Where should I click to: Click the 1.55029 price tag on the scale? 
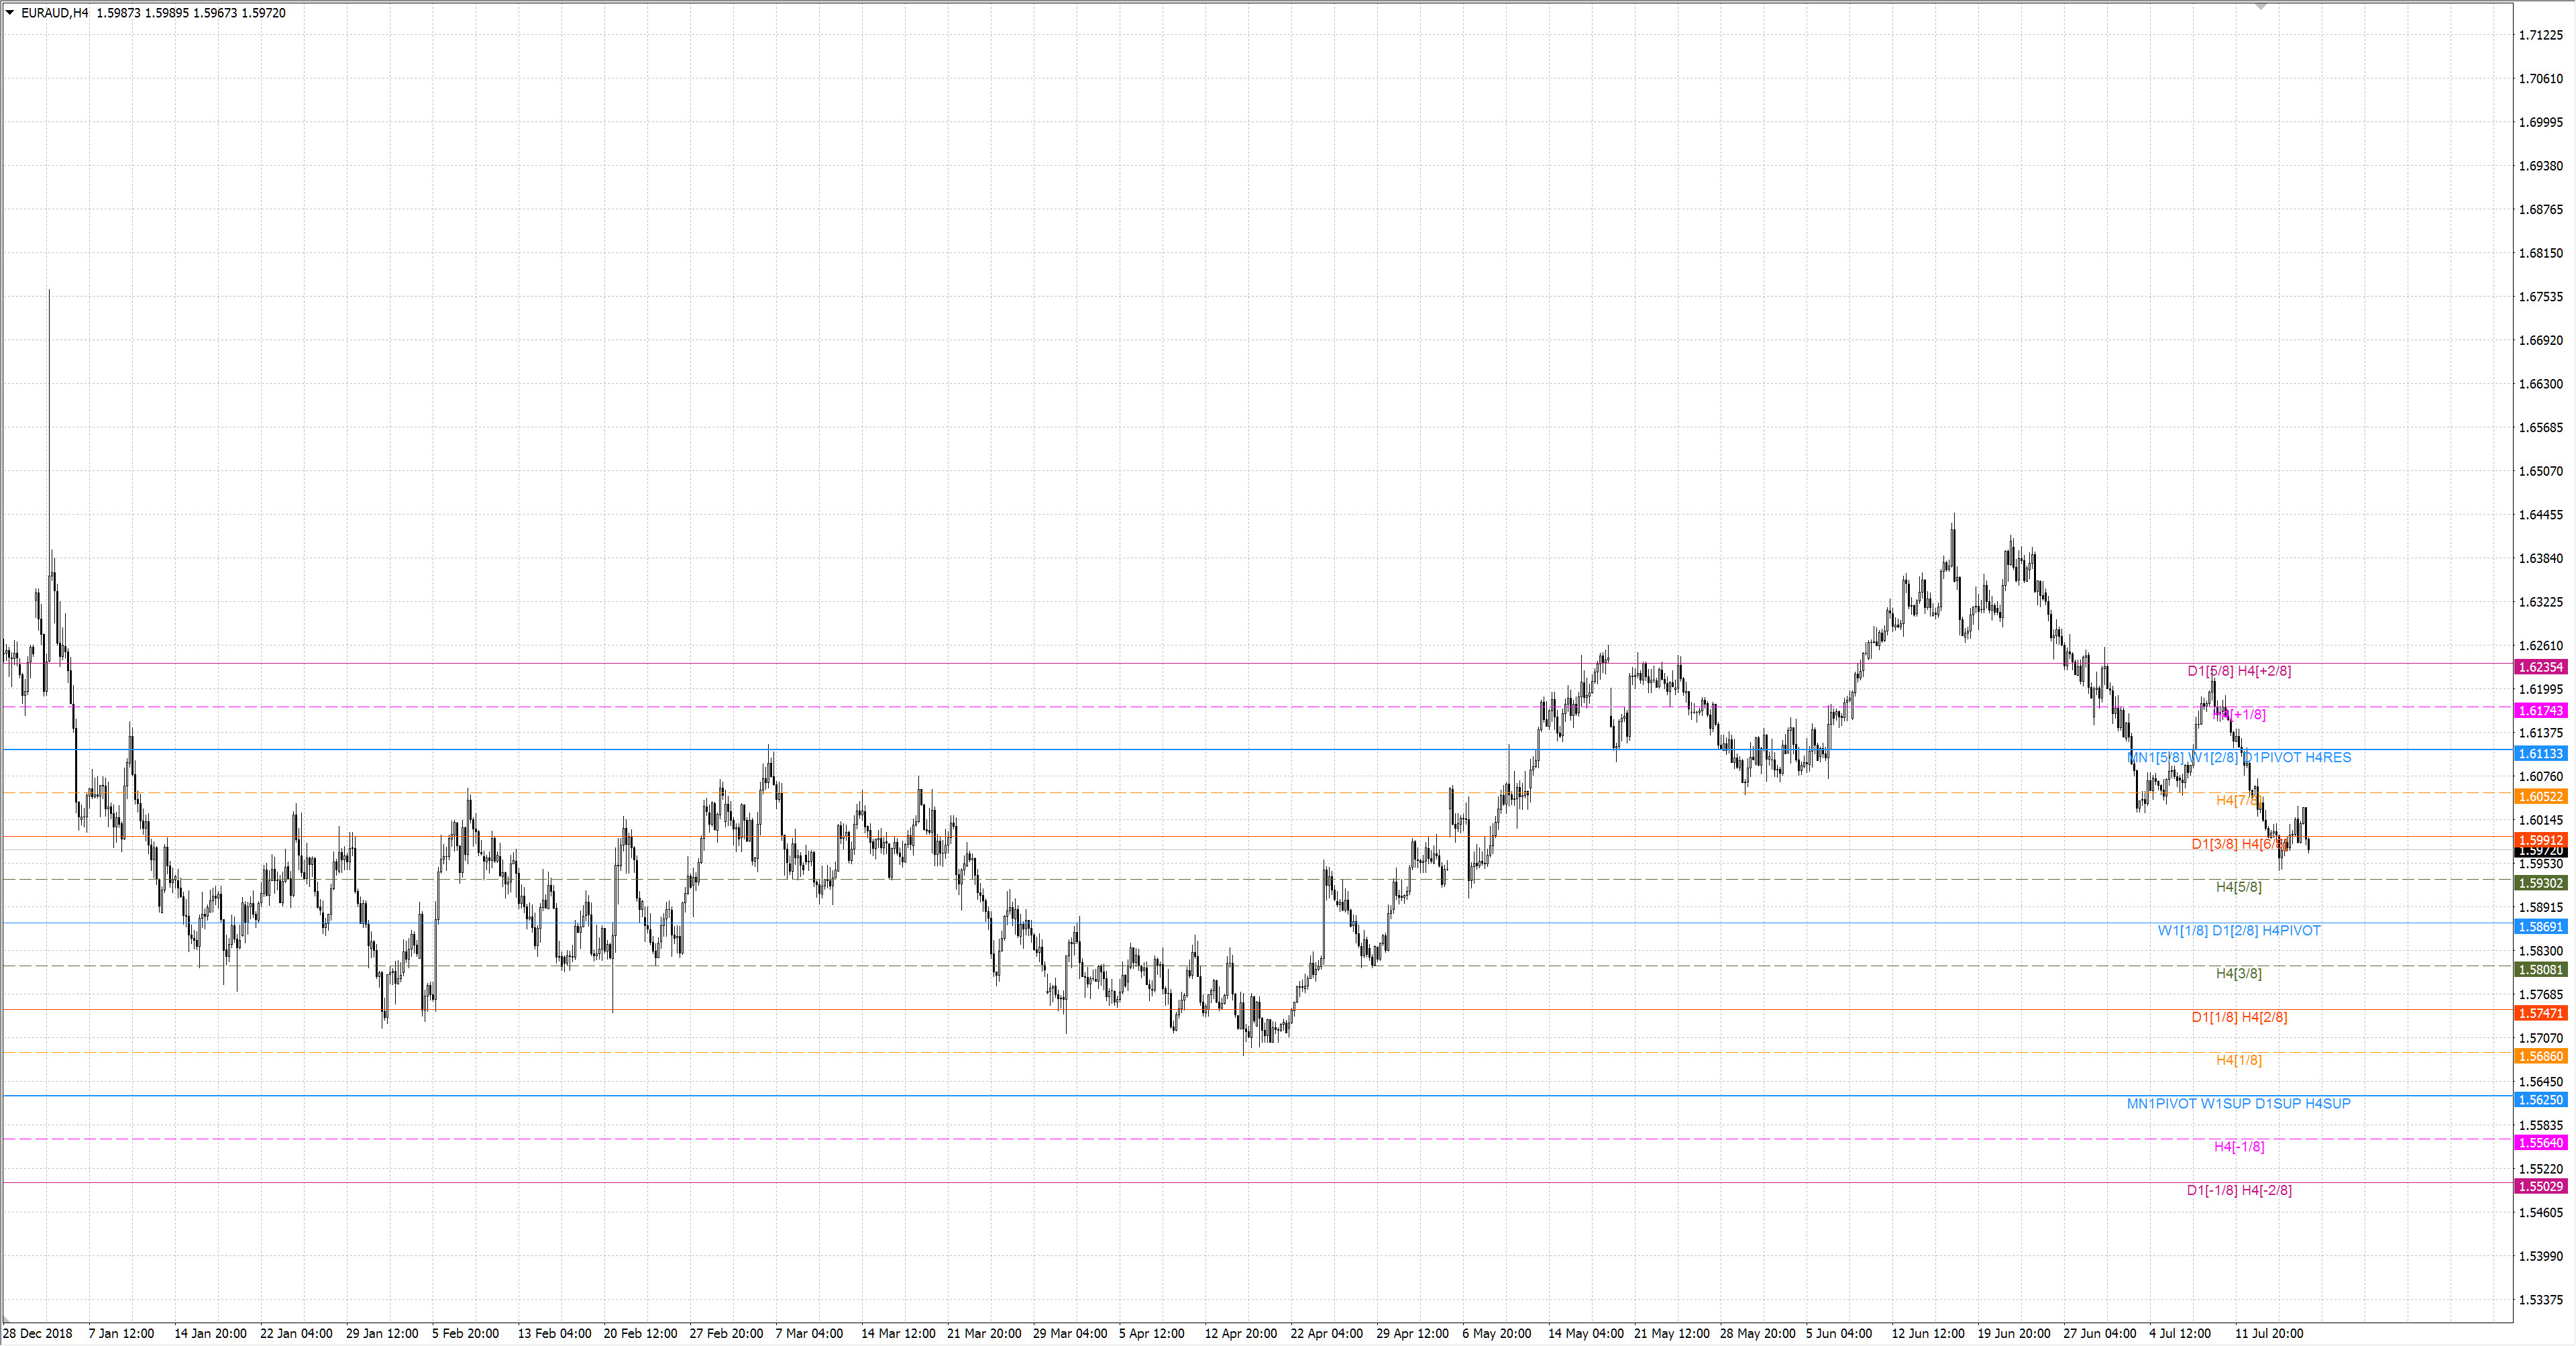(x=2540, y=1187)
